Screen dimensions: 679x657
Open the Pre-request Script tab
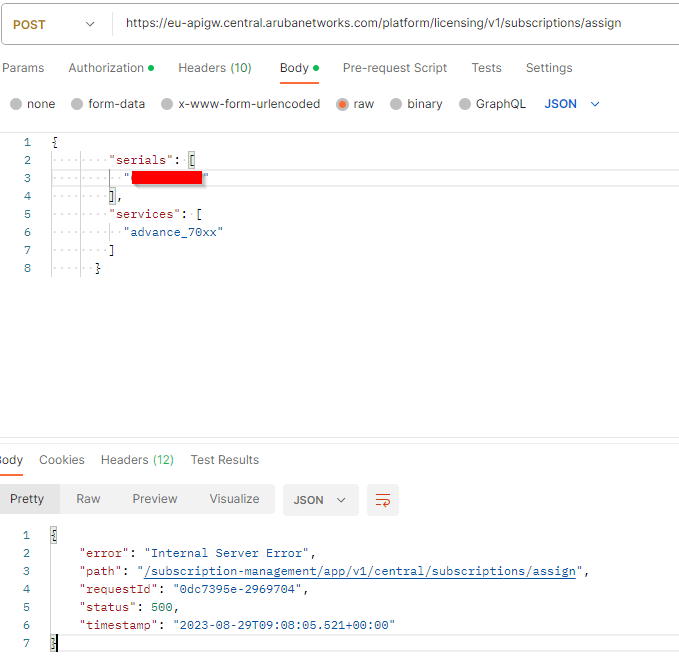(x=394, y=68)
